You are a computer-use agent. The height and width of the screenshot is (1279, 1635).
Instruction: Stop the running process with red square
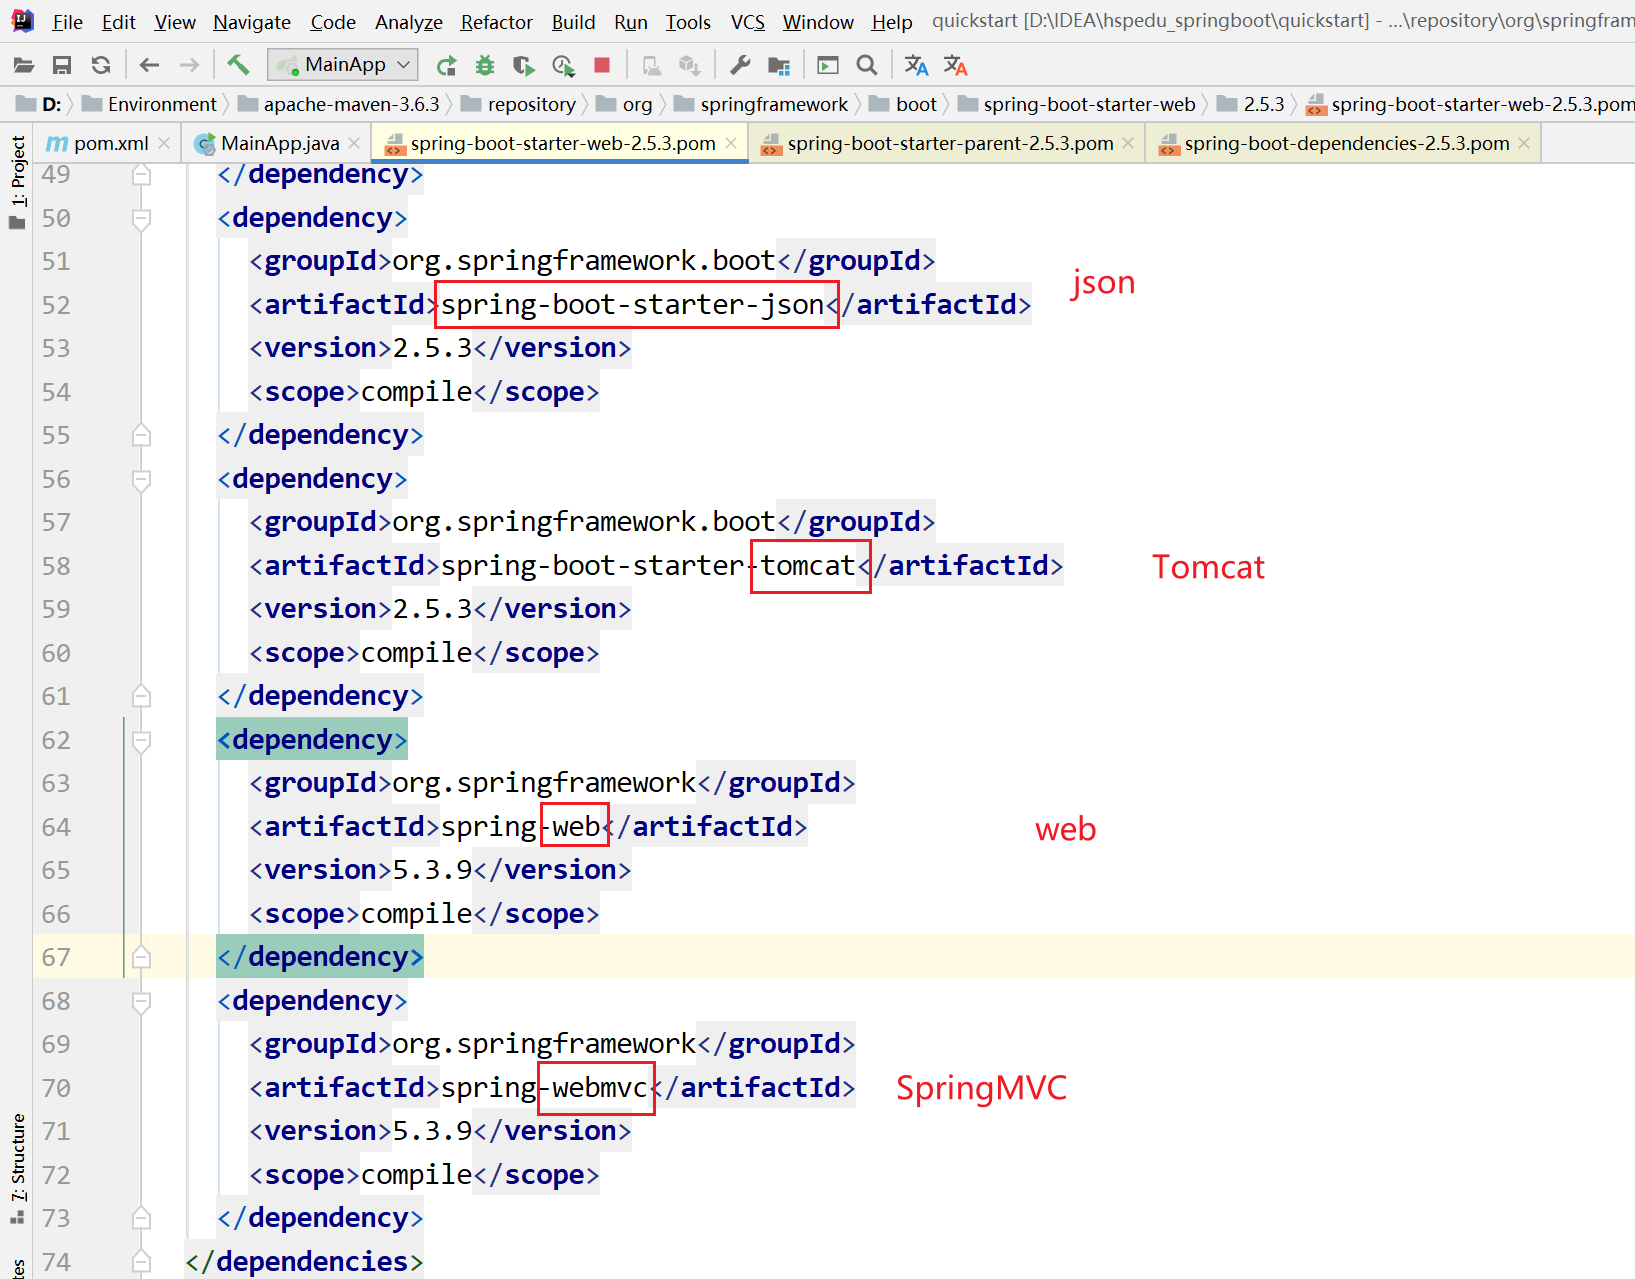(602, 65)
